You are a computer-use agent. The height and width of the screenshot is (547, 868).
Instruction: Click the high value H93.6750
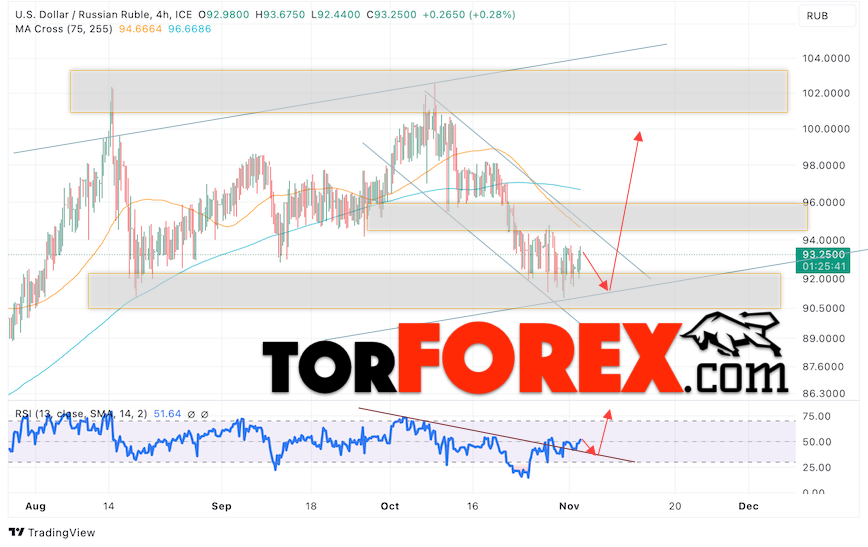click(280, 15)
